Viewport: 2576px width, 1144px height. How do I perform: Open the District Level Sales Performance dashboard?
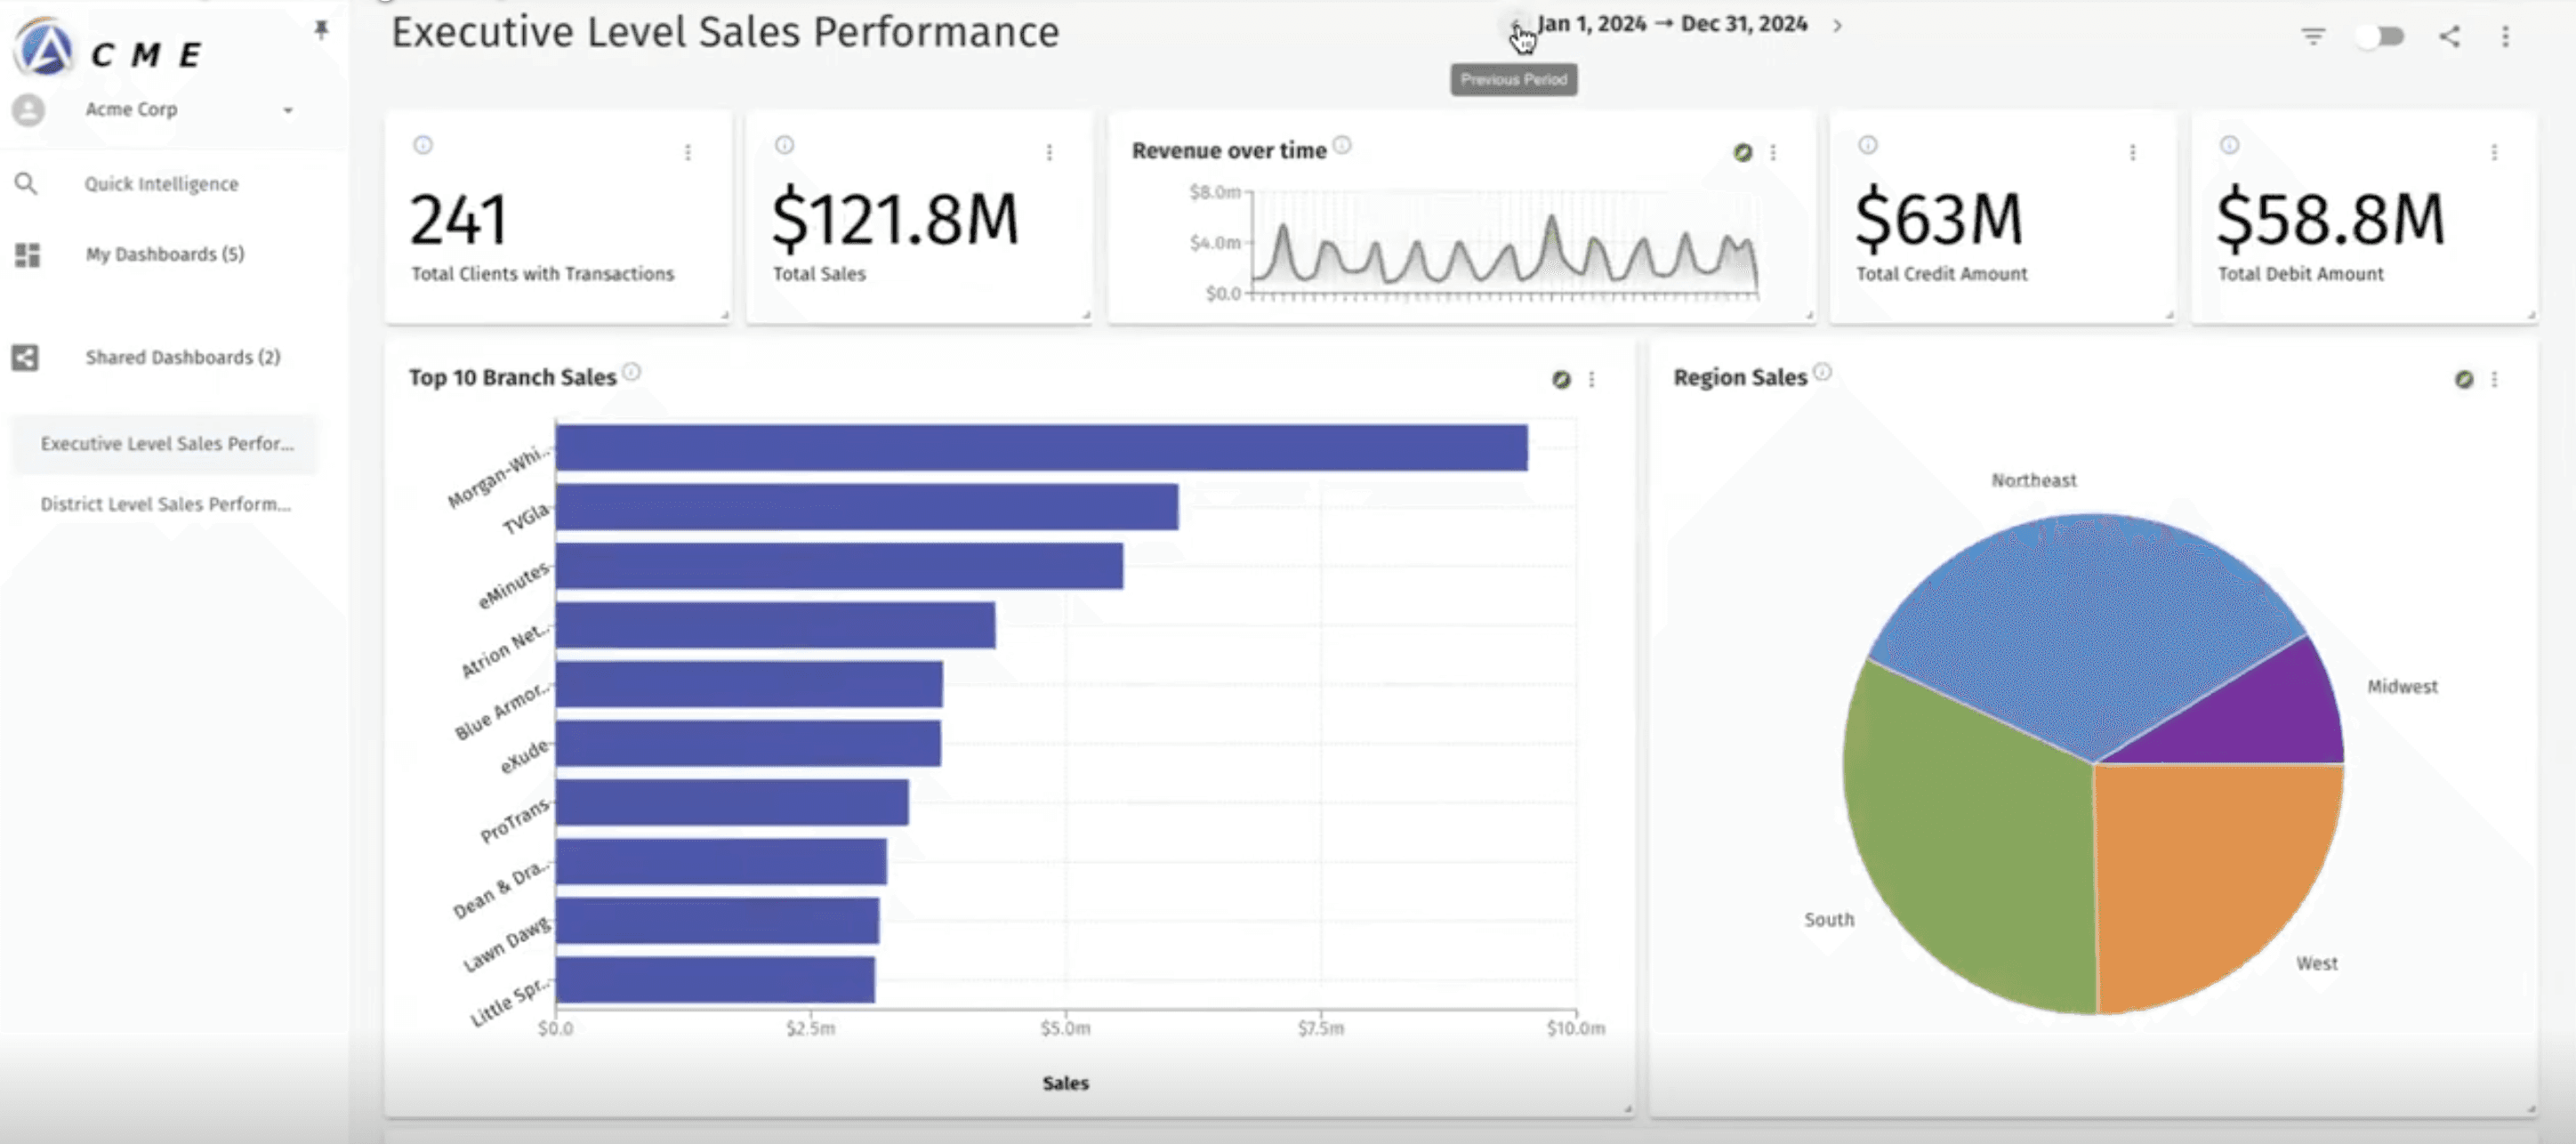coord(162,504)
